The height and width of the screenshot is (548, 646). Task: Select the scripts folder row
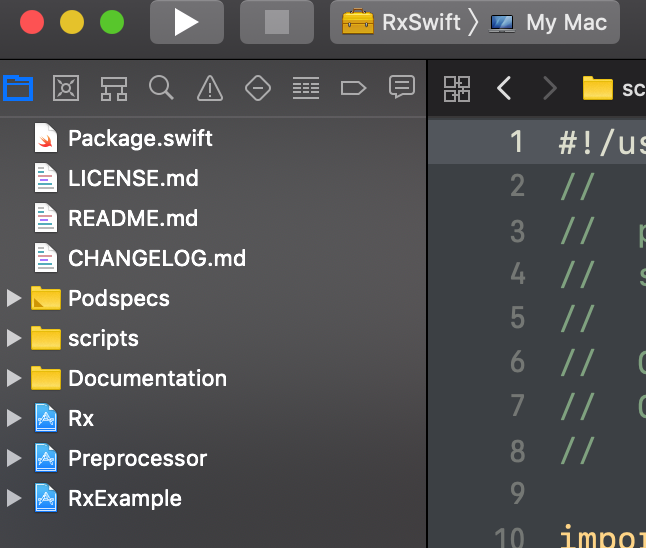point(213,338)
